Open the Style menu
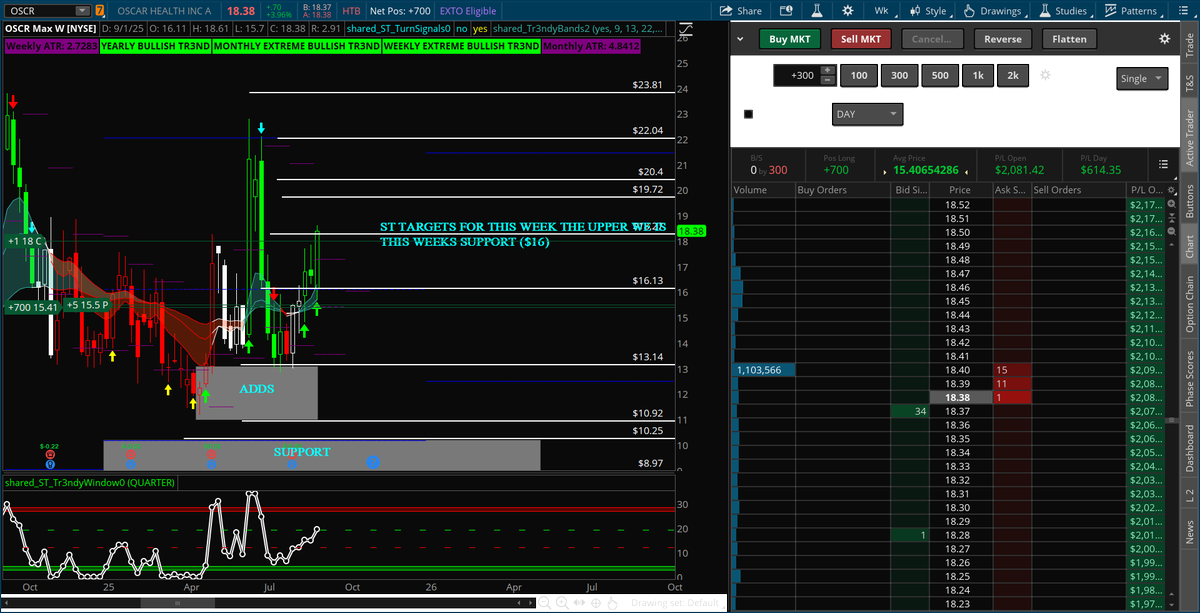Image resolution: width=1200 pixels, height=613 pixels. pyautogui.click(x=927, y=11)
